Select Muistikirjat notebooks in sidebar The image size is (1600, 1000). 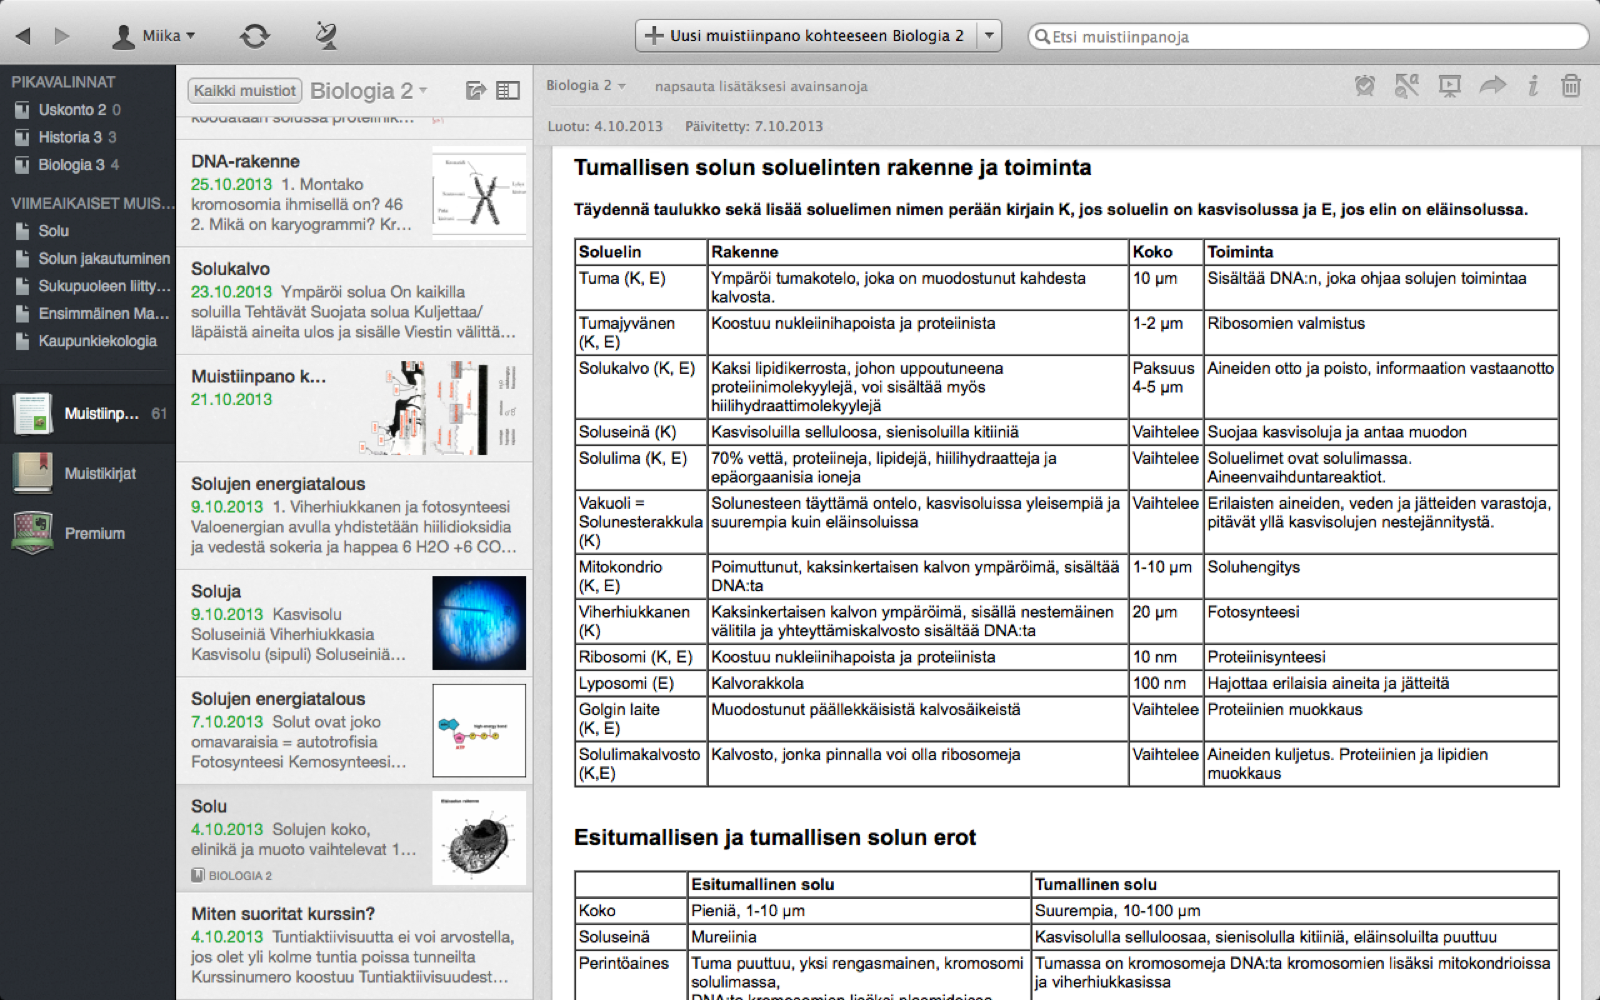[x=88, y=473]
